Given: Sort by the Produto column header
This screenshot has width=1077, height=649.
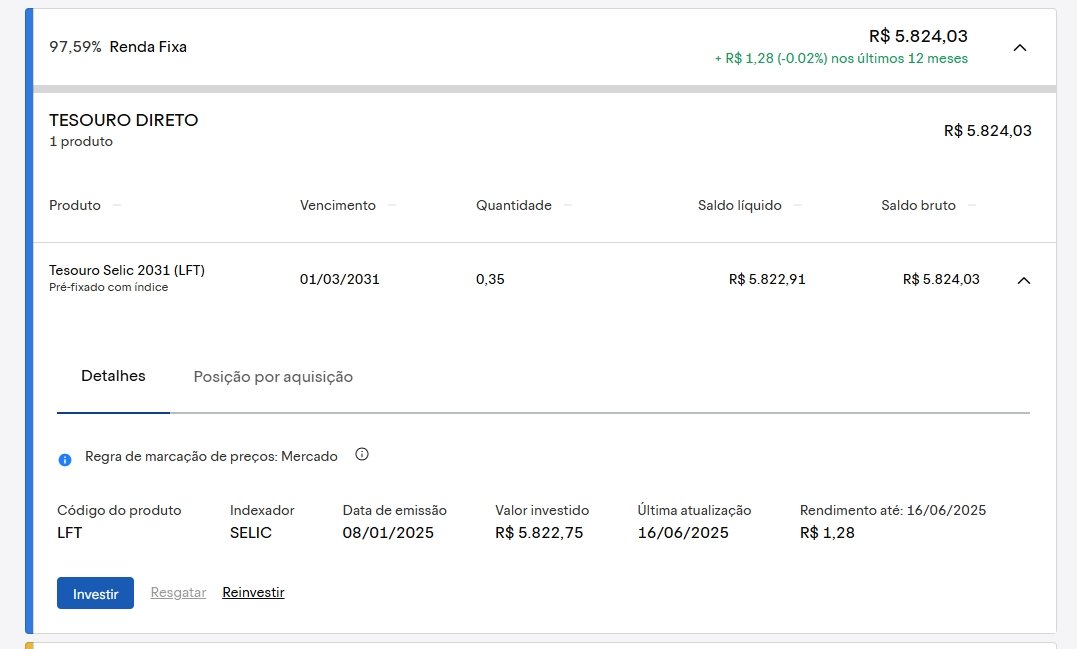Looking at the screenshot, I should [x=75, y=205].
